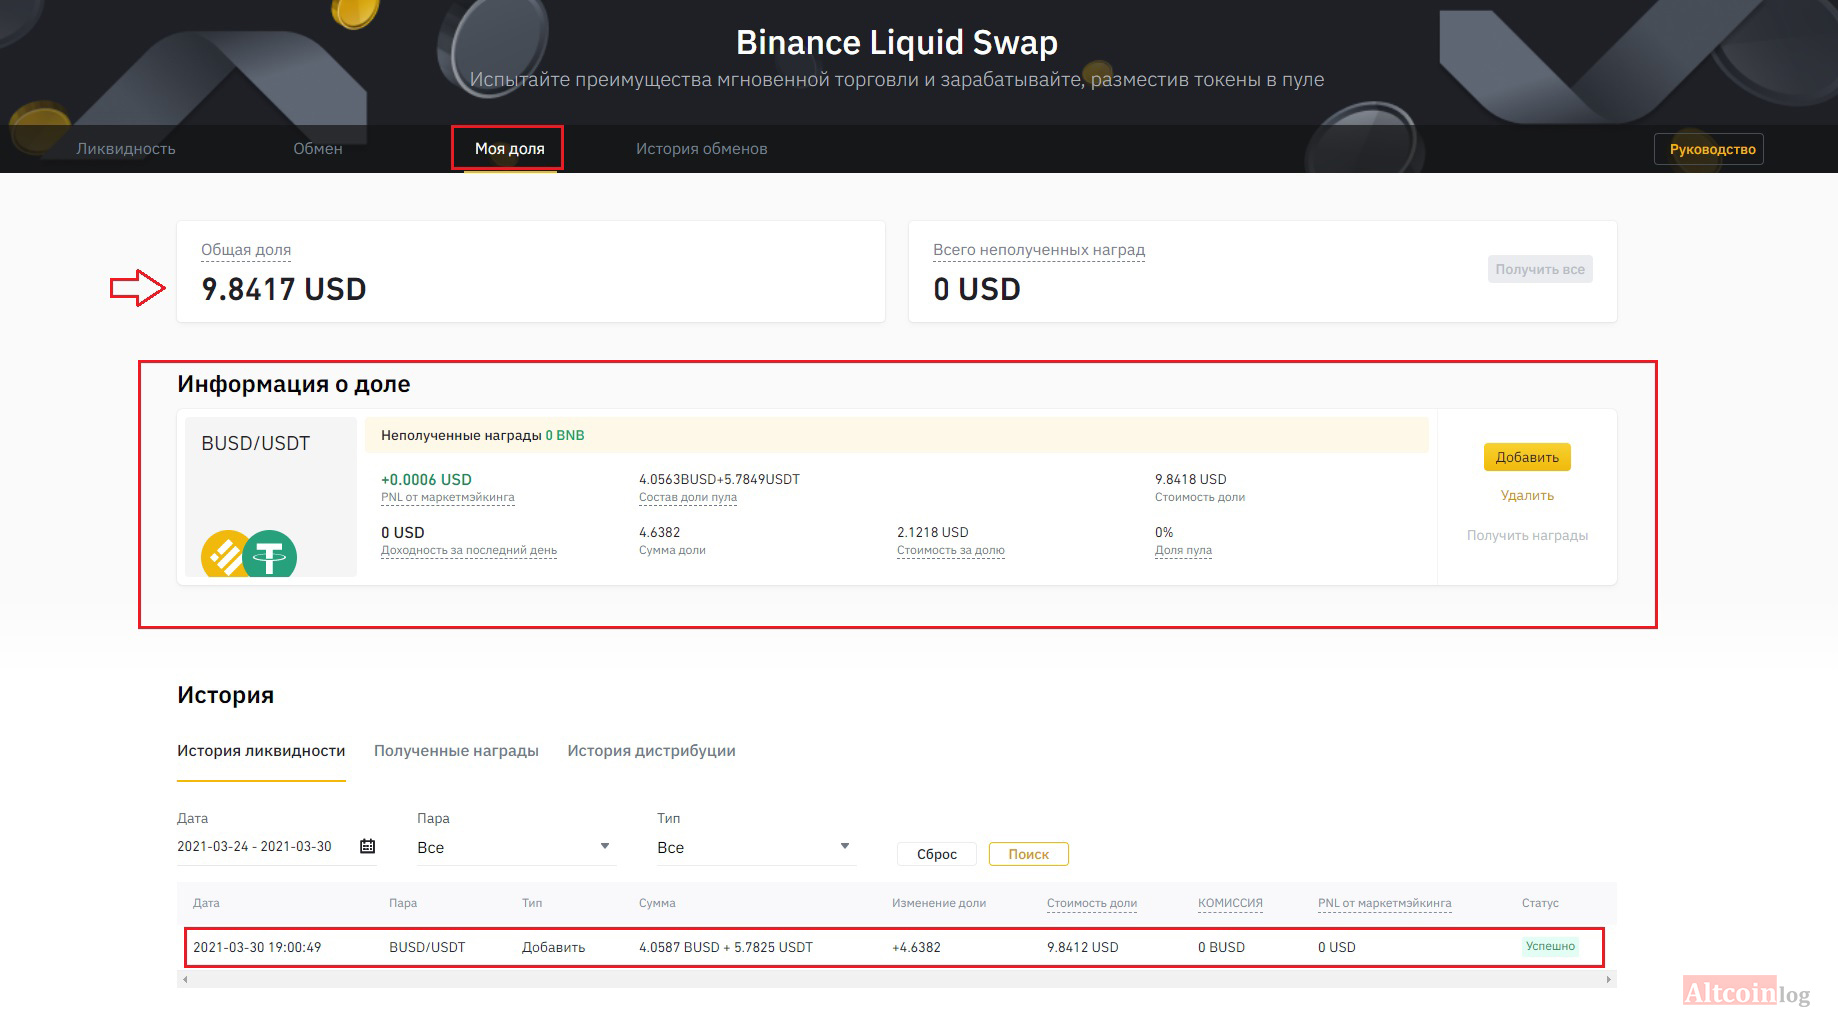This screenshot has height=1031, width=1838.
Task: Go to История обменов tab
Action: point(701,149)
